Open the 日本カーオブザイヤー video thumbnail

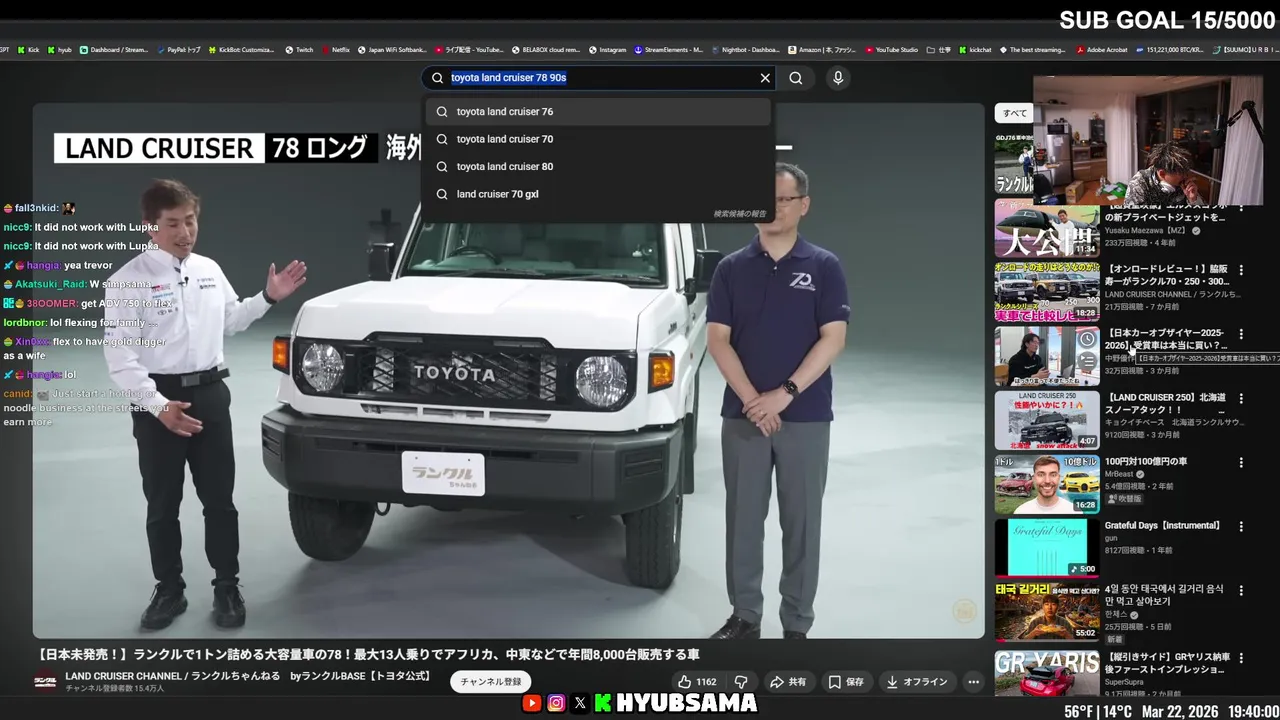1047,356
